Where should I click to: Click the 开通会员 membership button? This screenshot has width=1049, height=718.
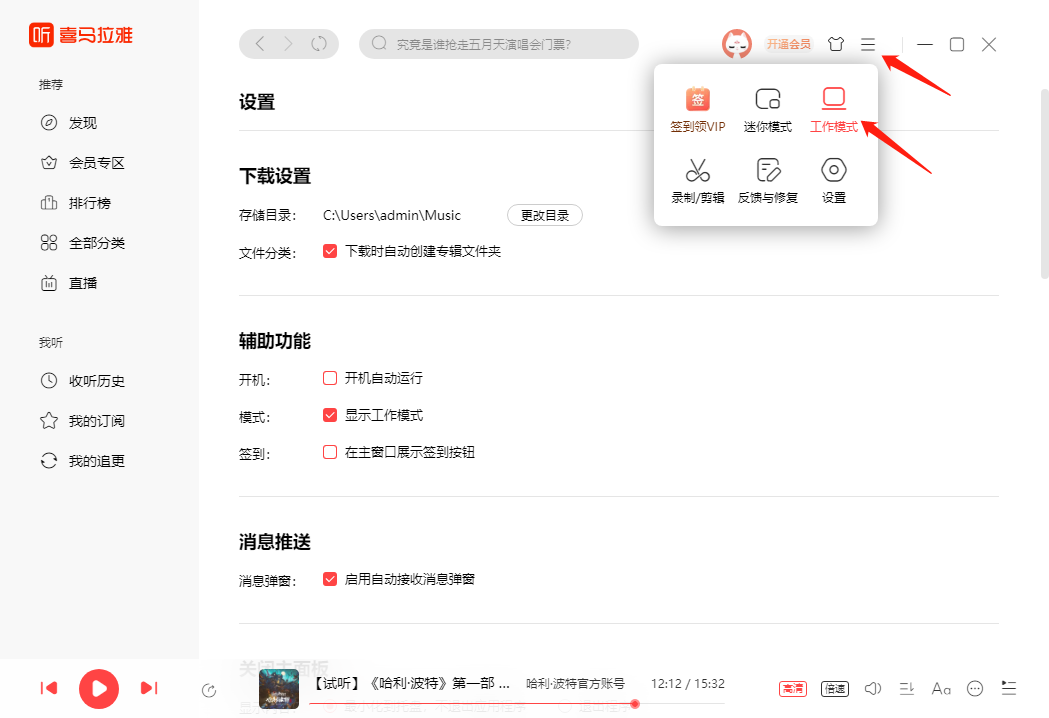[788, 44]
